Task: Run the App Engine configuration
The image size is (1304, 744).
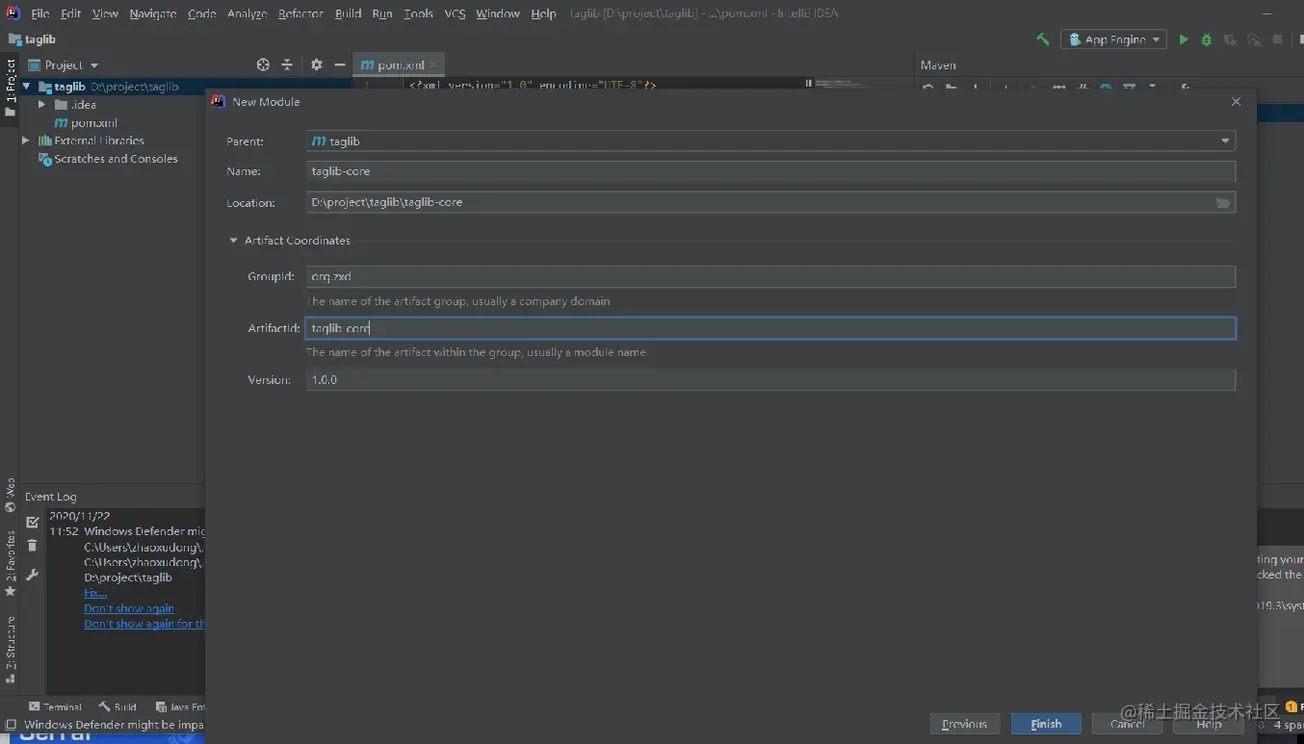Action: point(1183,39)
